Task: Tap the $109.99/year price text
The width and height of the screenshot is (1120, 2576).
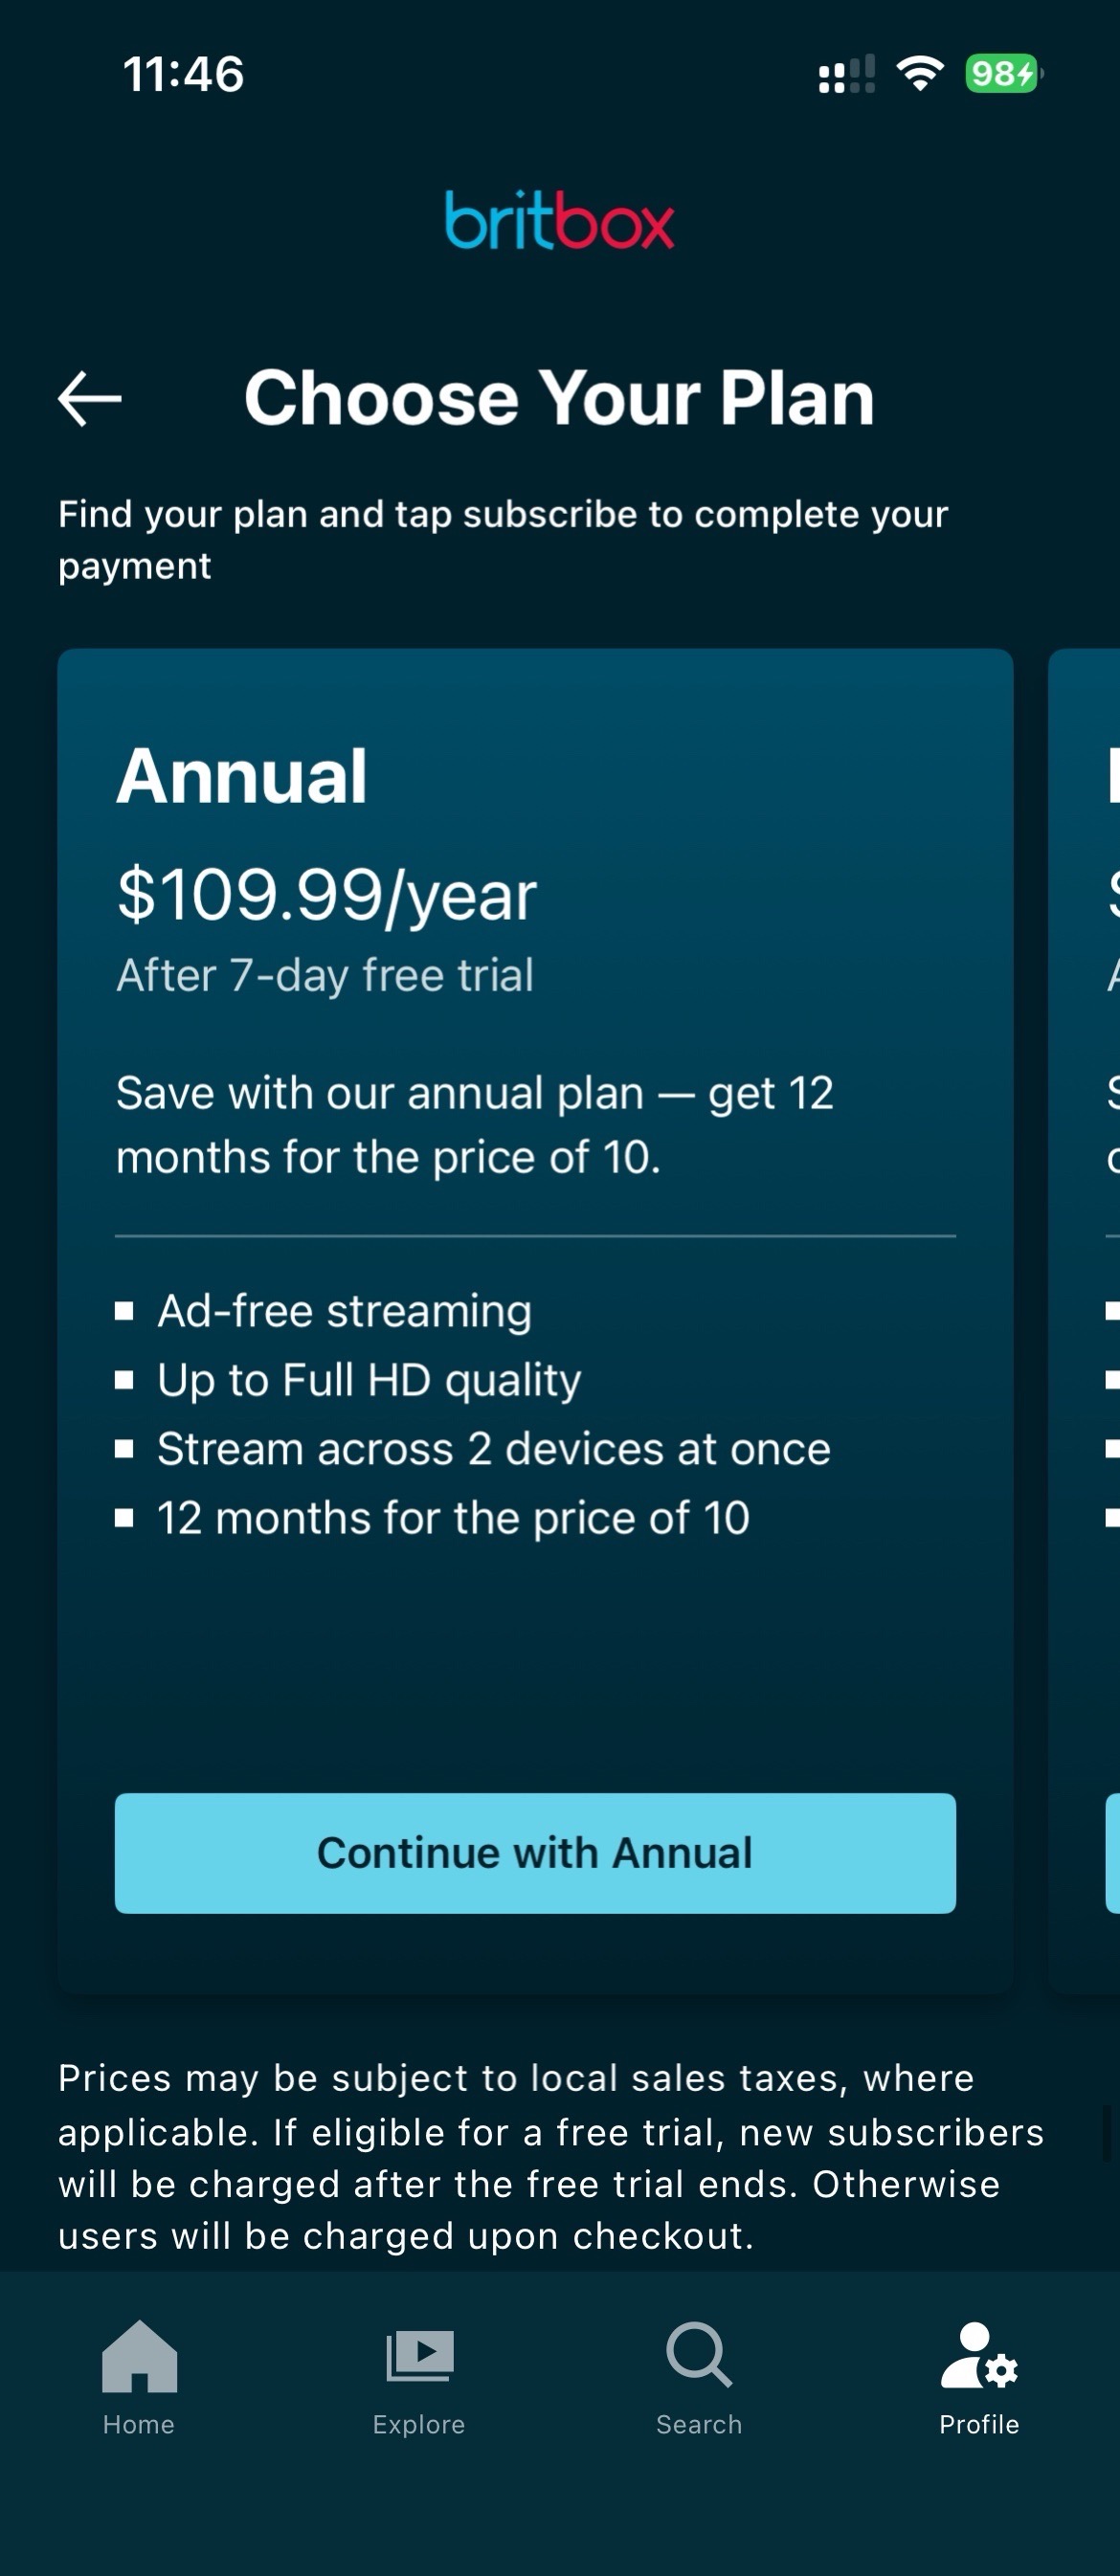Action: coord(327,894)
